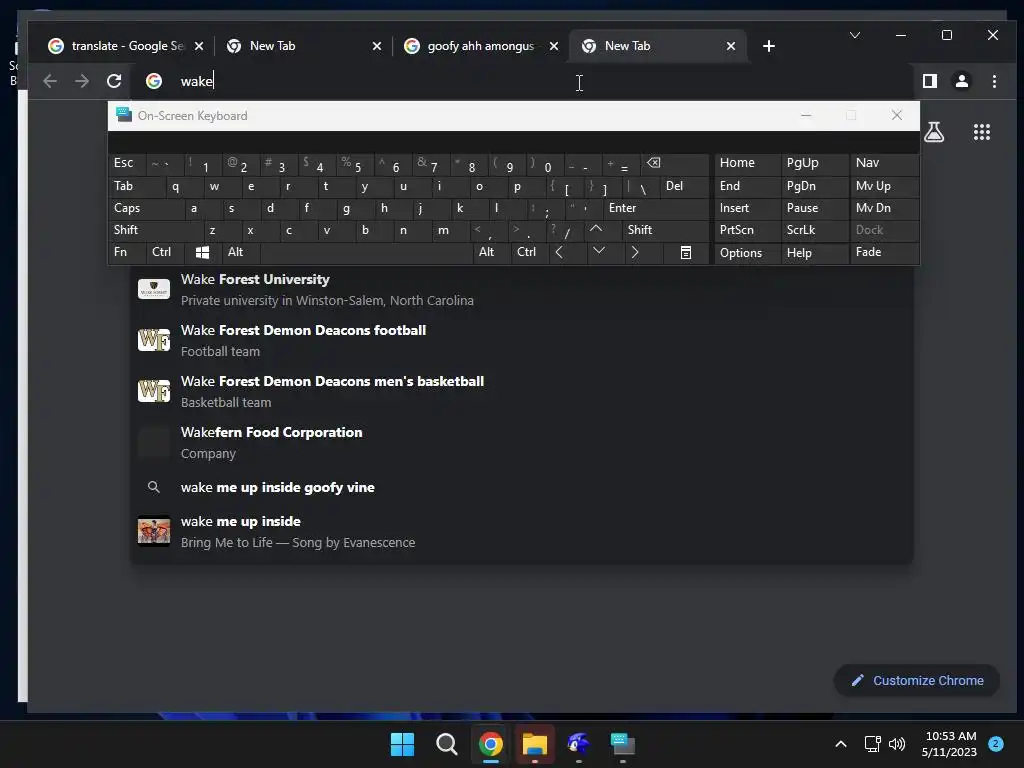Select Wakefern Food Corporation suggestion

tap(521, 442)
